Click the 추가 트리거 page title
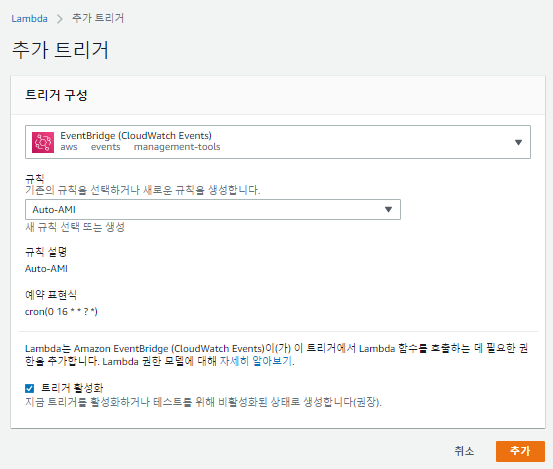 60,50
